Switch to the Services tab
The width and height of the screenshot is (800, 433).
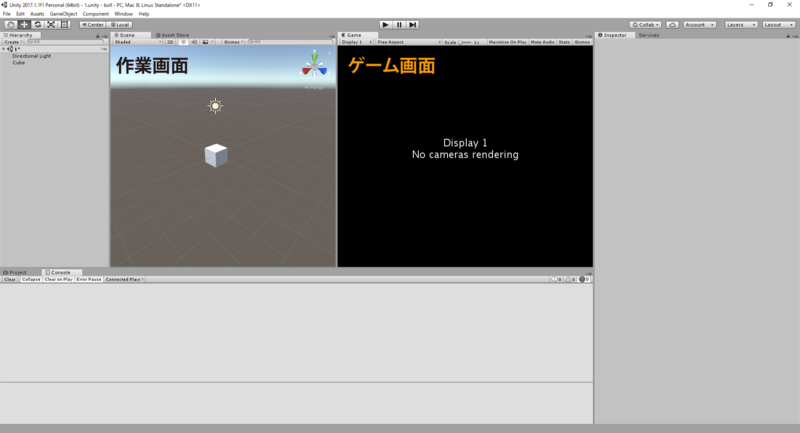pyautogui.click(x=648, y=35)
